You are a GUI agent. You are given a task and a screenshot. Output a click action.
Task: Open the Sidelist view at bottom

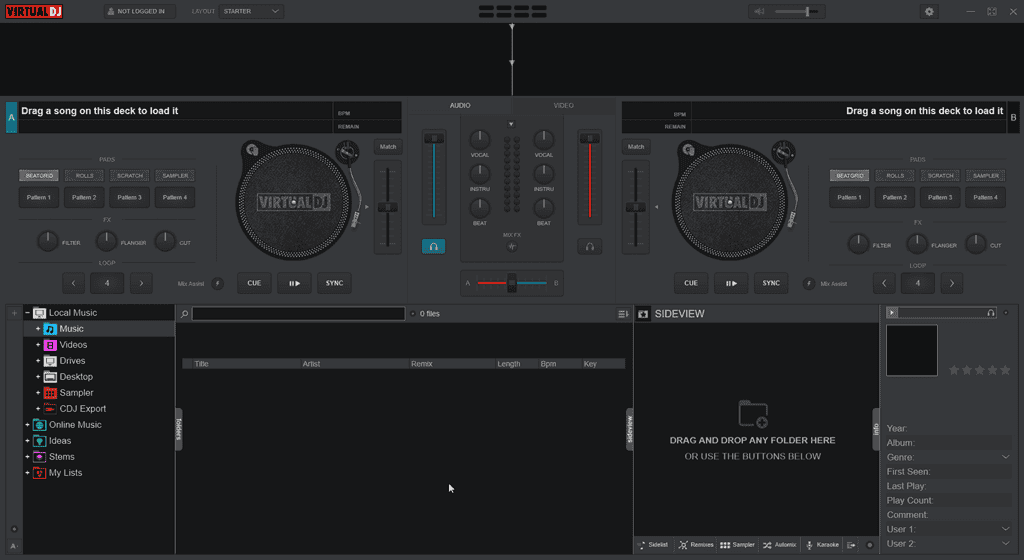click(x=653, y=545)
